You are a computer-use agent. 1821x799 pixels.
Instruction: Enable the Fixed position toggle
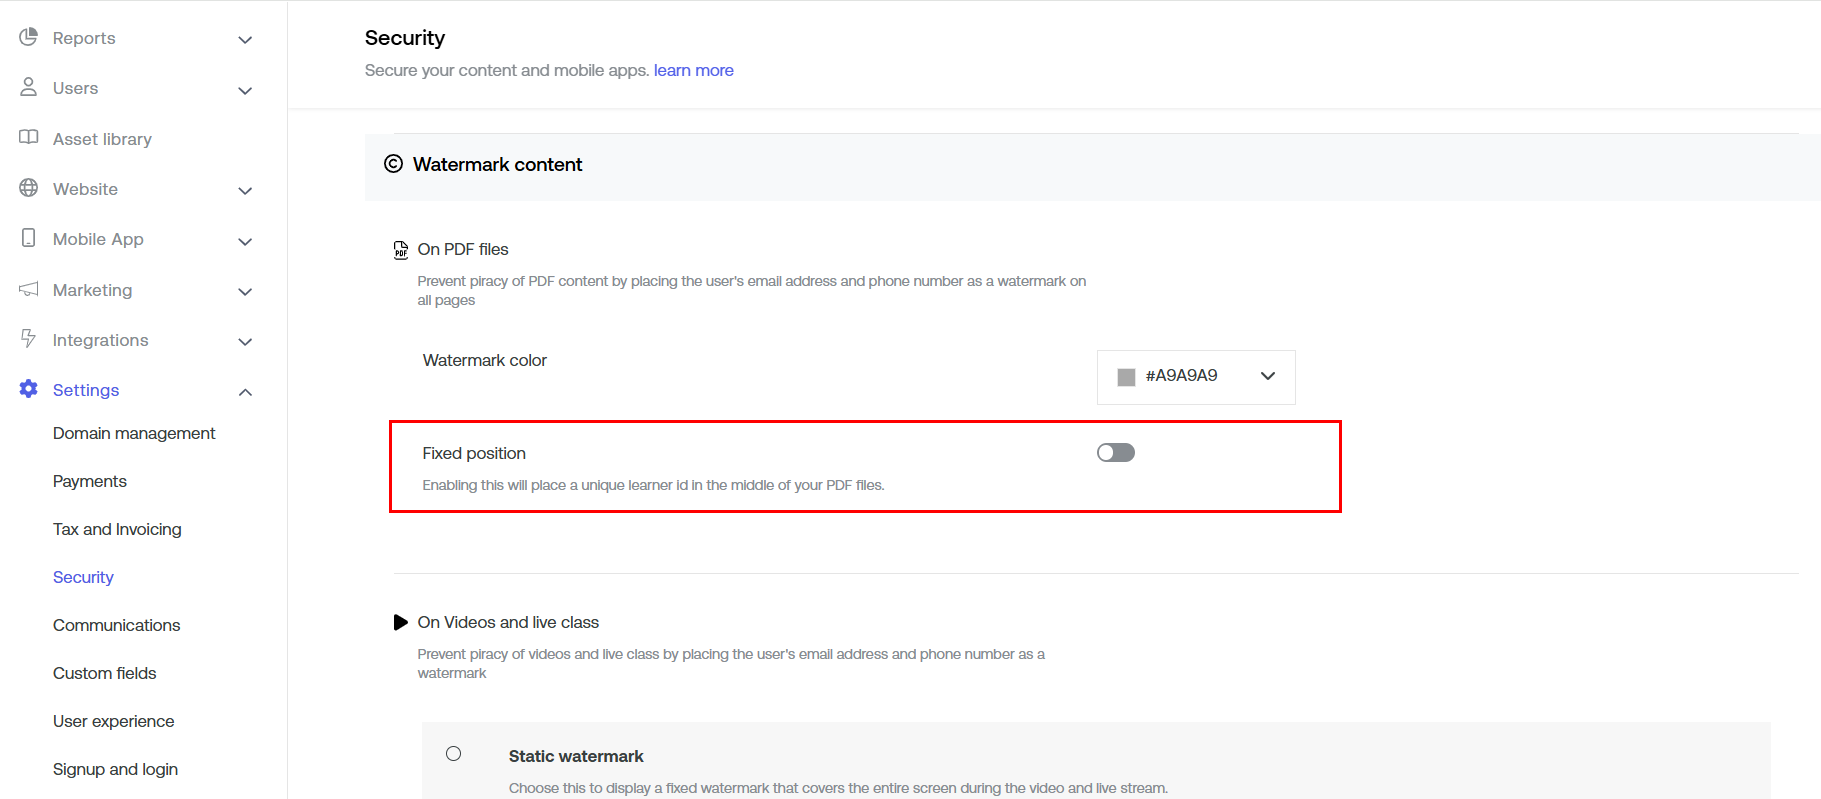pos(1115,453)
